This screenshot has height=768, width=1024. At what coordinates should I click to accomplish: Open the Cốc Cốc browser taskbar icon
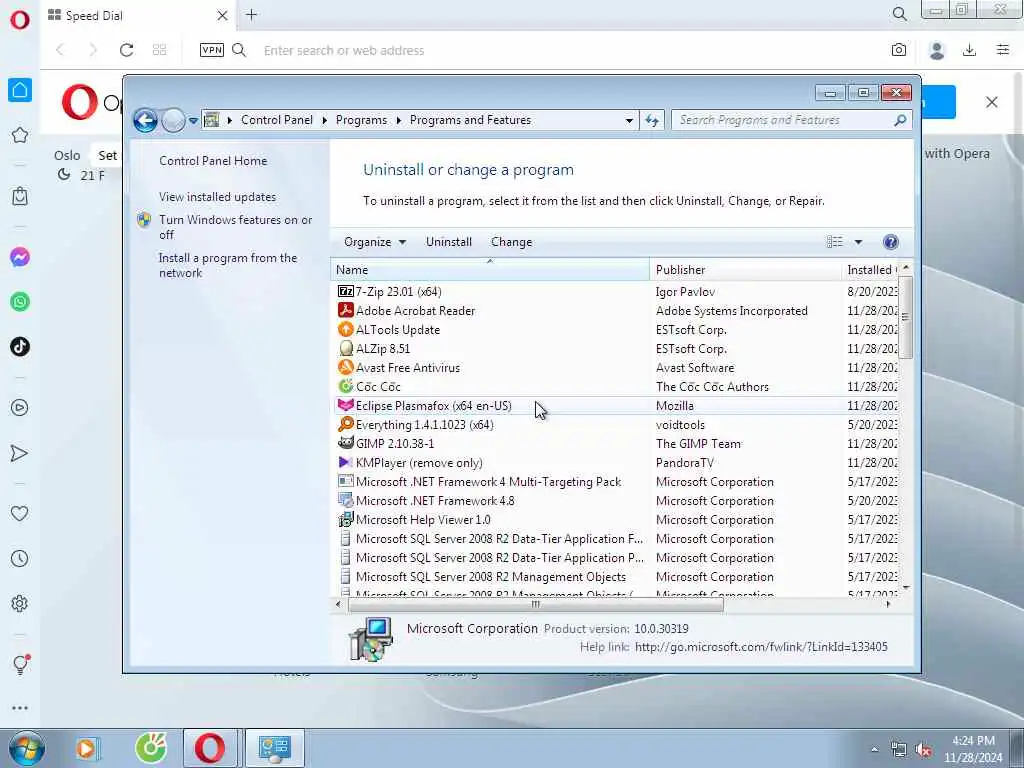(151, 748)
